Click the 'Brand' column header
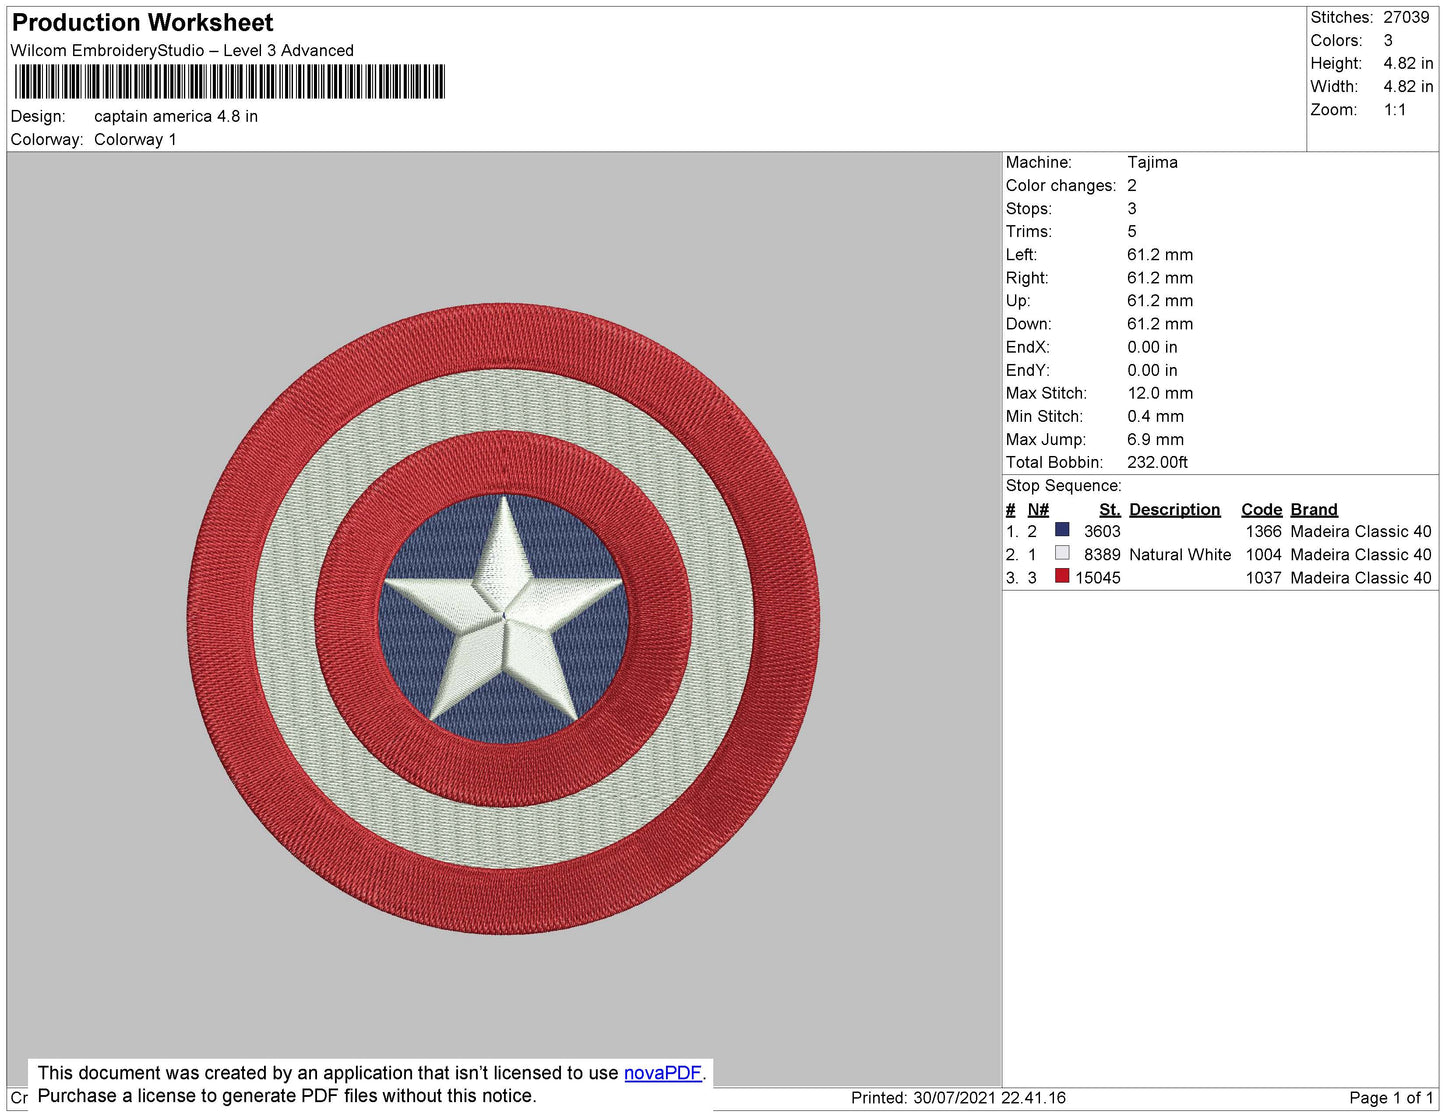This screenshot has width=1445, height=1117. [1314, 510]
